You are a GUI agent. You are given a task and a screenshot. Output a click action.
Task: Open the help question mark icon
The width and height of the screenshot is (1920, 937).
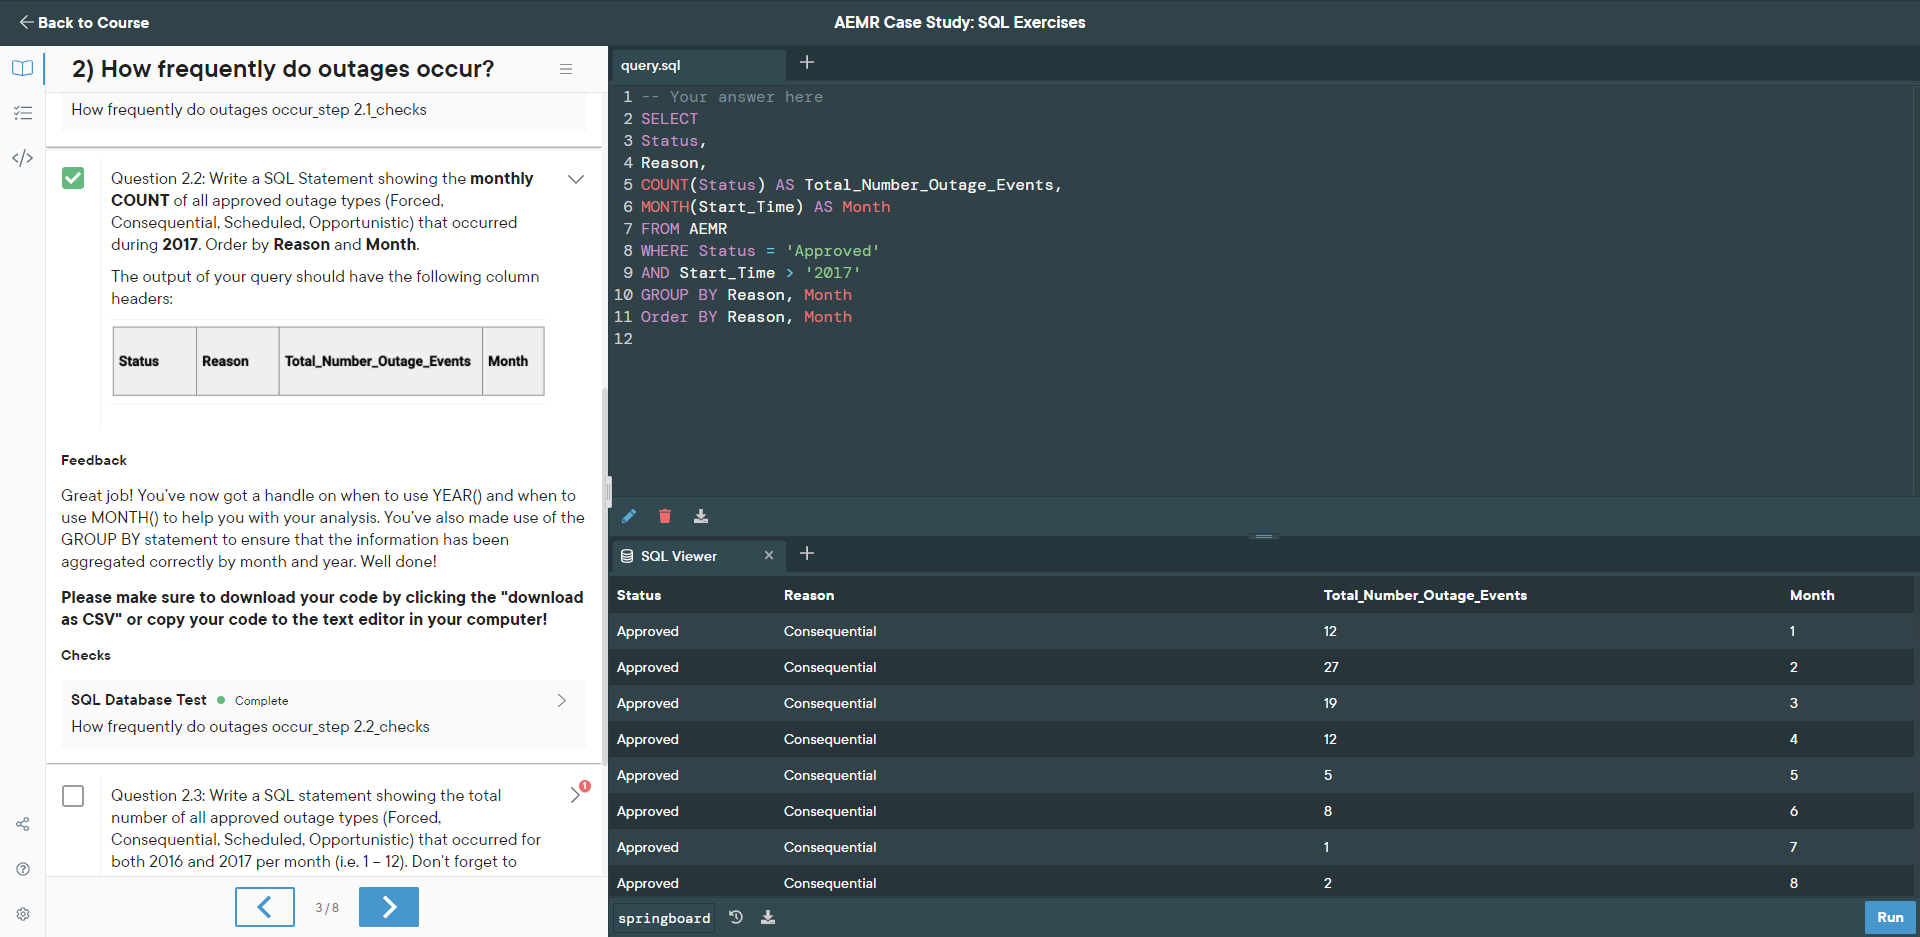22,869
